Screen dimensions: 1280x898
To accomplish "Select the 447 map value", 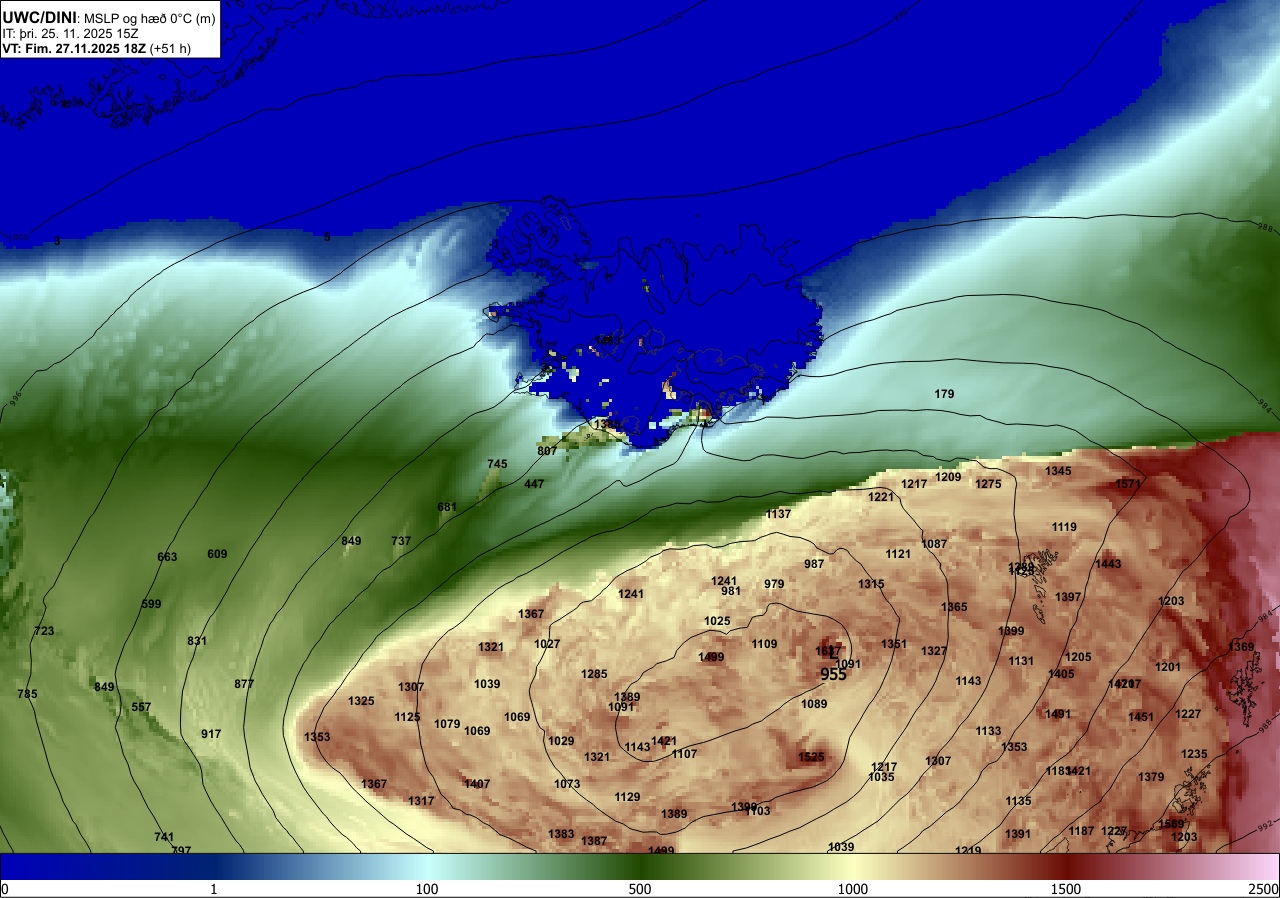I will (534, 484).
